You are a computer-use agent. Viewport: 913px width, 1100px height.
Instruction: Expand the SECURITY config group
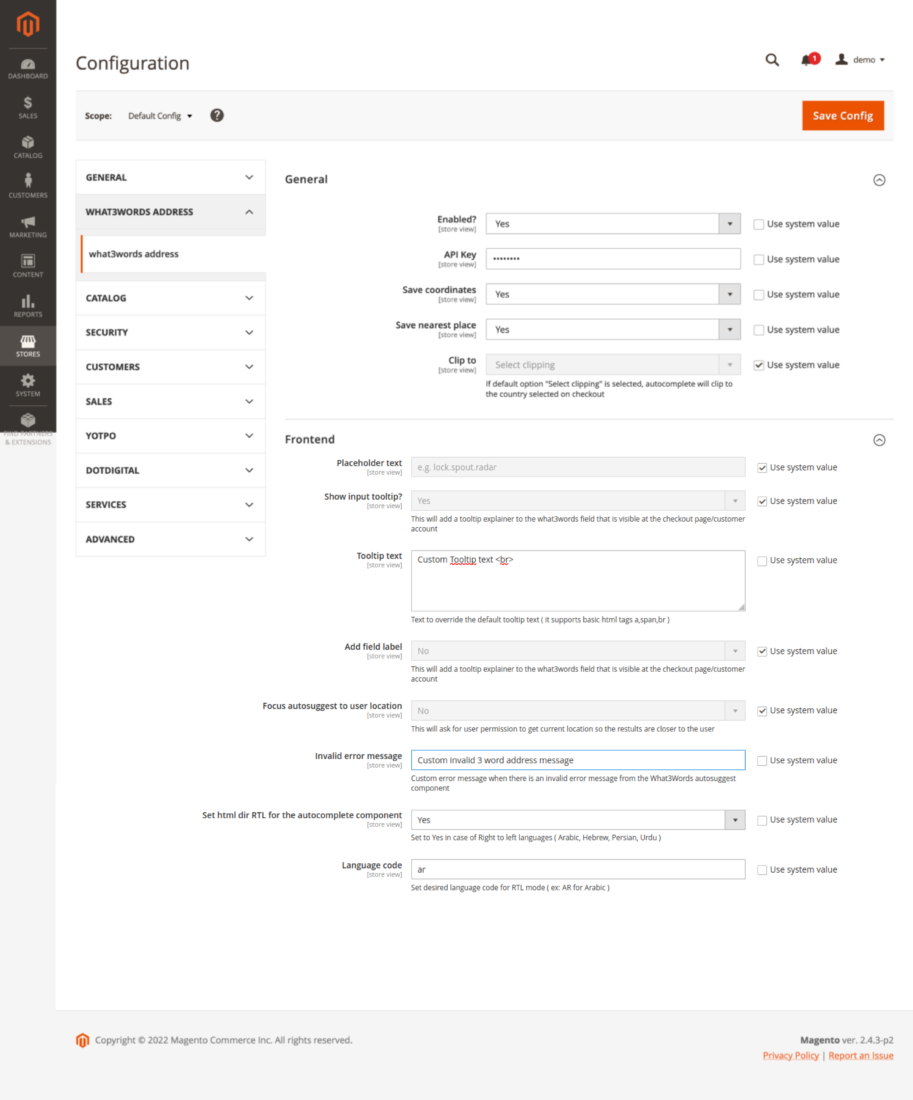171,333
